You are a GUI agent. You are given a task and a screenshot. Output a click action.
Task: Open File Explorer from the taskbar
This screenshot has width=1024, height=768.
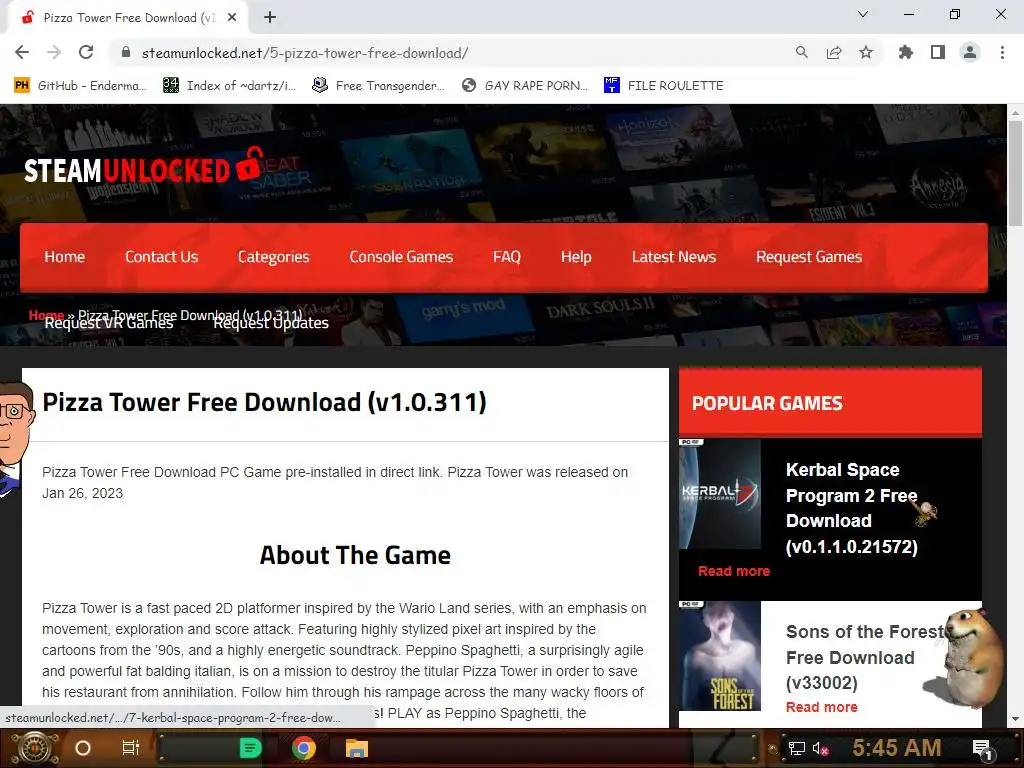point(357,748)
